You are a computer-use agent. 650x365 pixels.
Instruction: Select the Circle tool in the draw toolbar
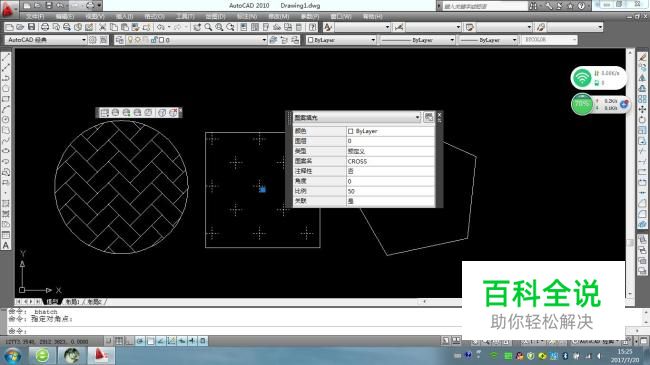pos(6,88)
